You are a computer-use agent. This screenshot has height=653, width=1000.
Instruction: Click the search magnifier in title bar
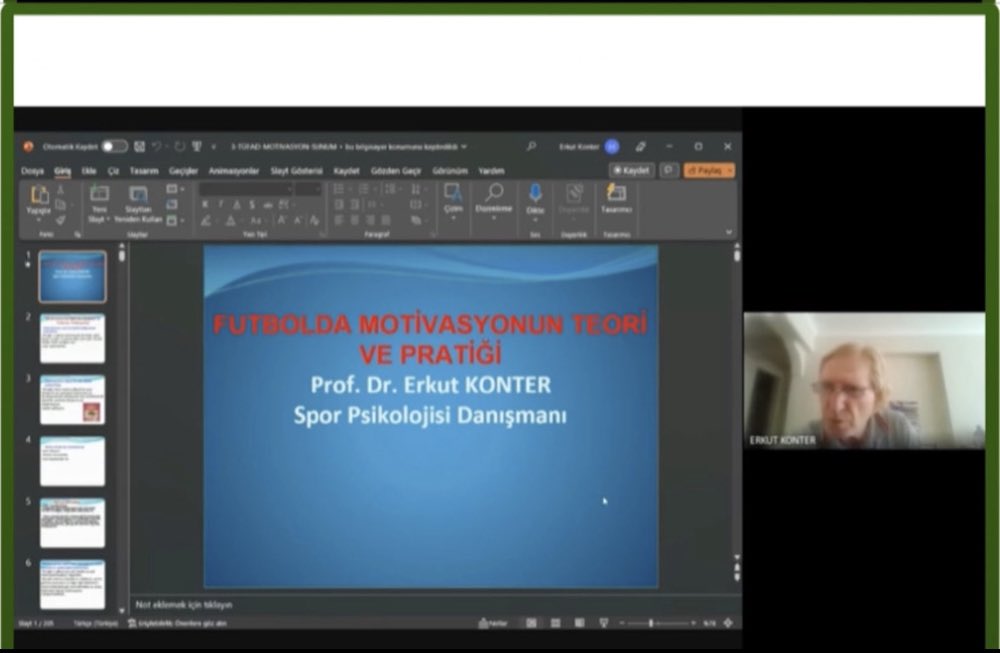[x=531, y=147]
